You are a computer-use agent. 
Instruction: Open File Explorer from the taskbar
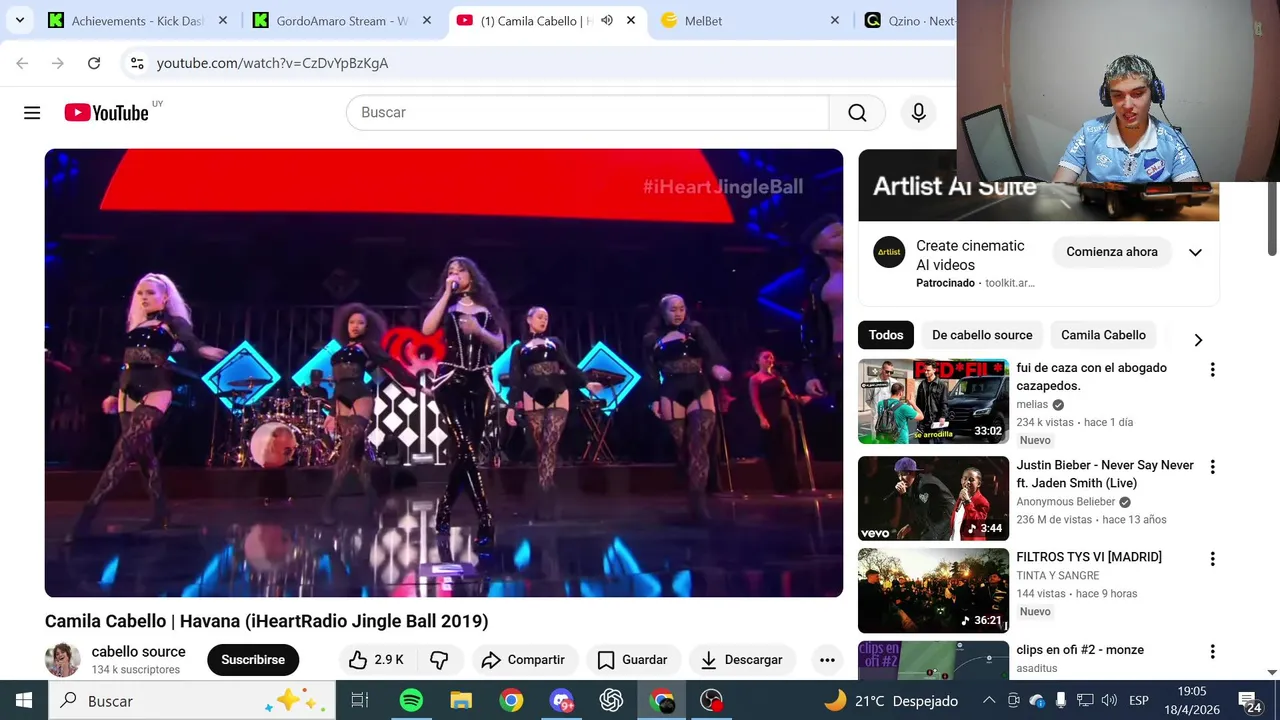point(461,700)
